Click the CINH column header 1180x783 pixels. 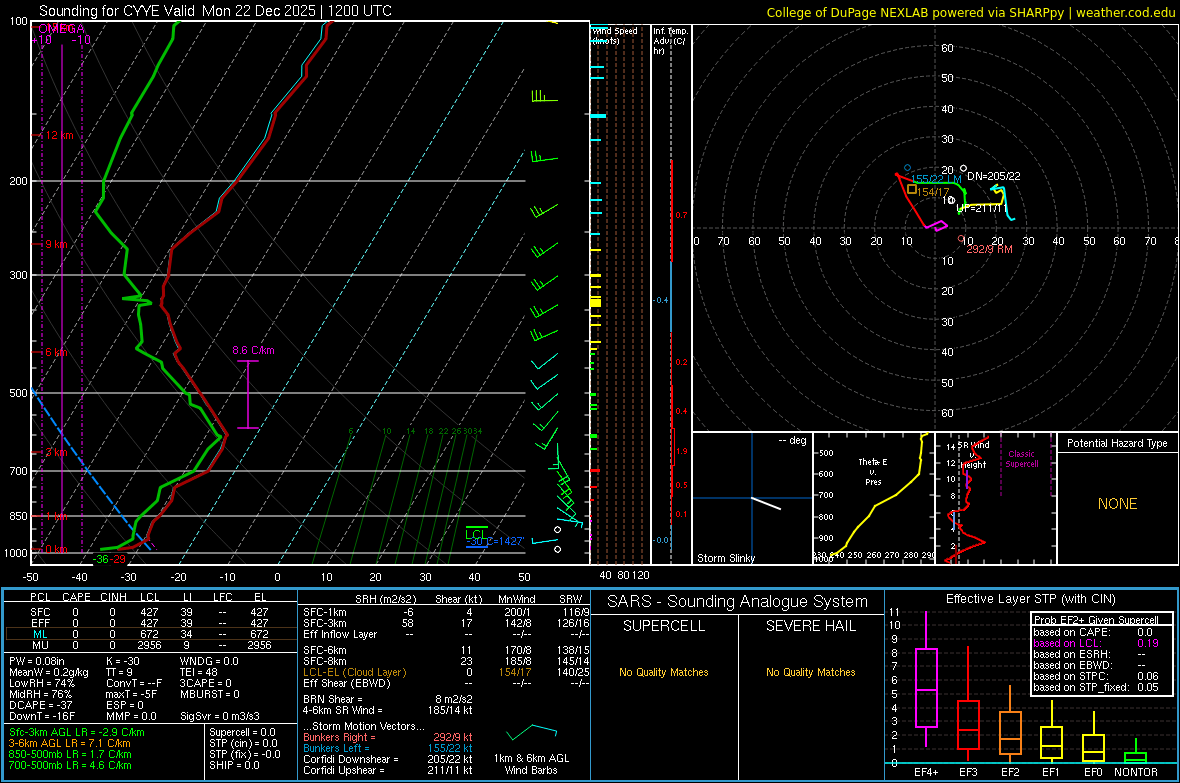113,597
